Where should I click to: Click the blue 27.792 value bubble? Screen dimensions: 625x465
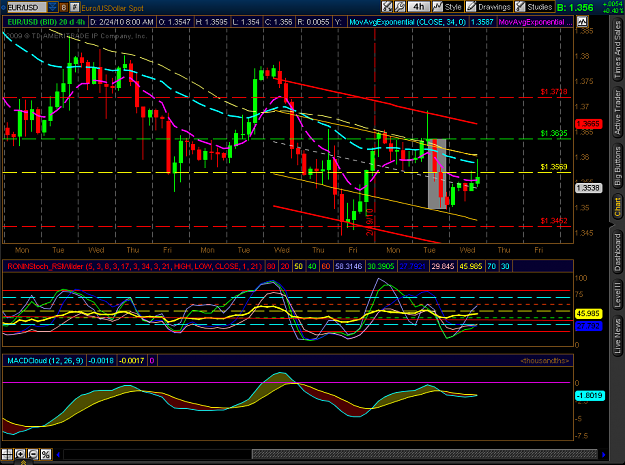[588, 326]
